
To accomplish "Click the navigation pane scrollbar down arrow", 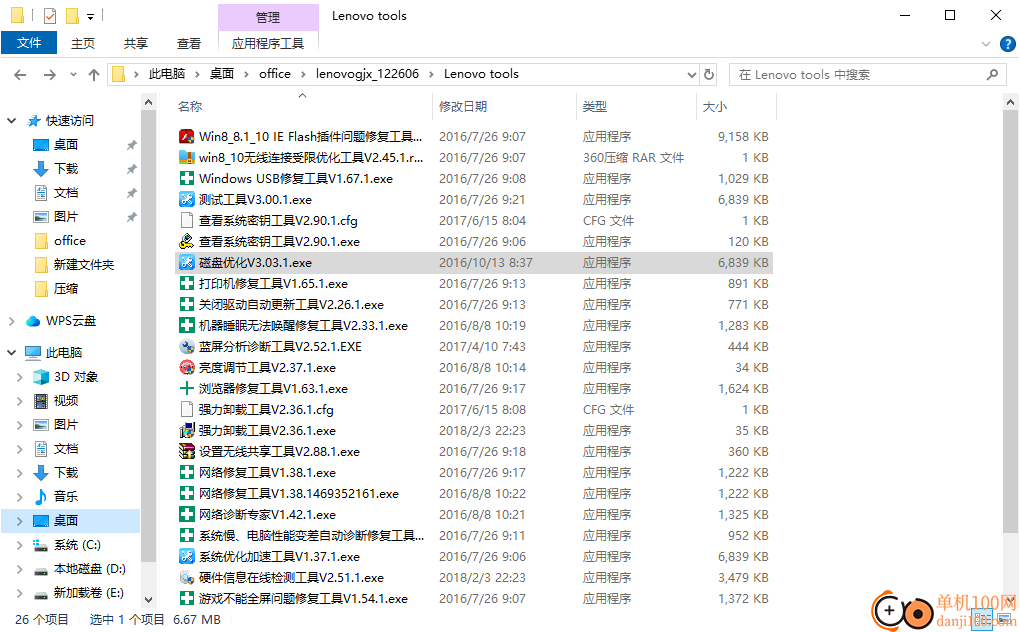I will coord(148,599).
